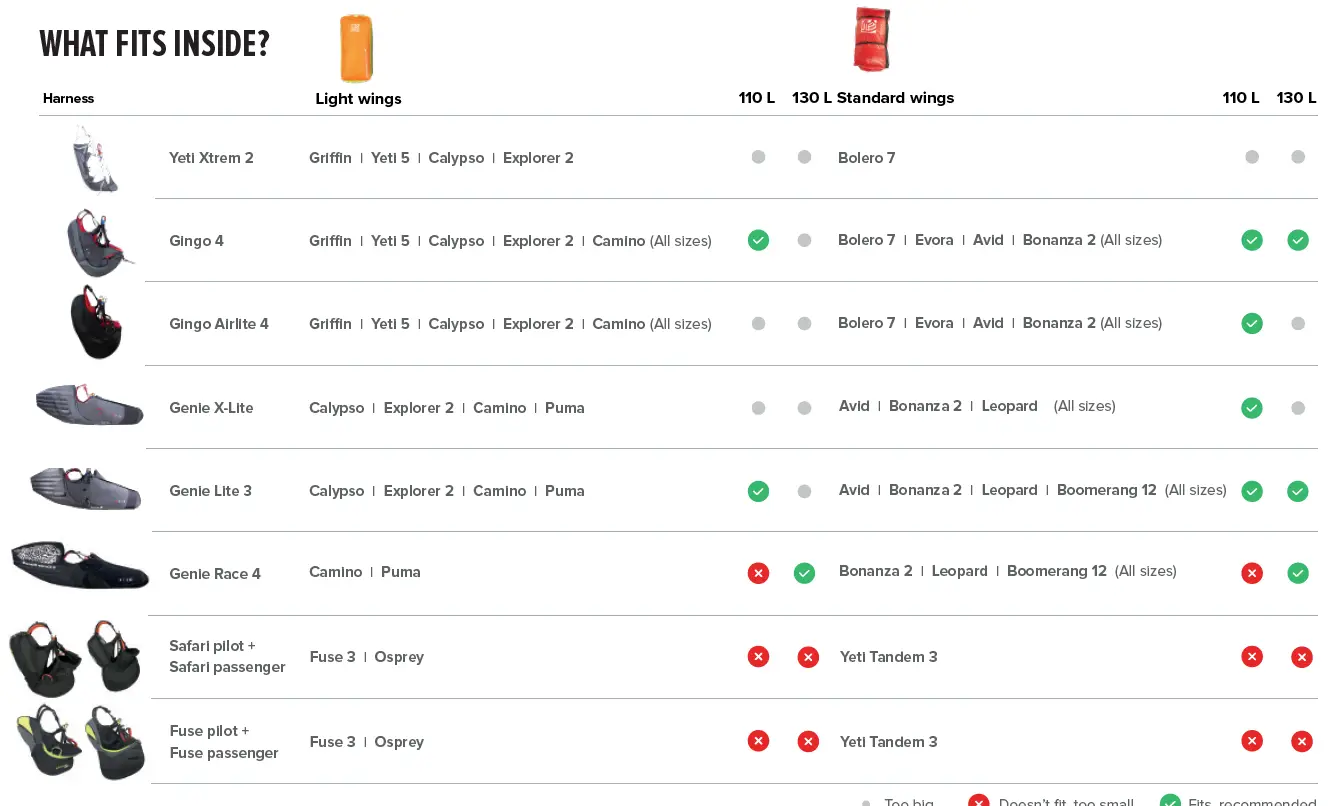This screenshot has width=1335, height=806.
Task: Click the green check for Genie Race 4 light wings 130 L
Action: coord(804,573)
